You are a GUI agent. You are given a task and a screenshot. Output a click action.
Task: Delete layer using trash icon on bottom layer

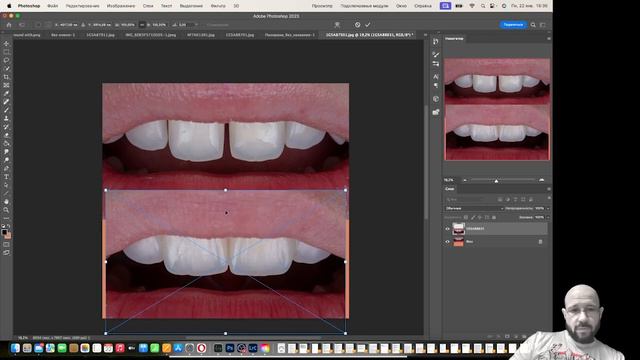(540, 242)
